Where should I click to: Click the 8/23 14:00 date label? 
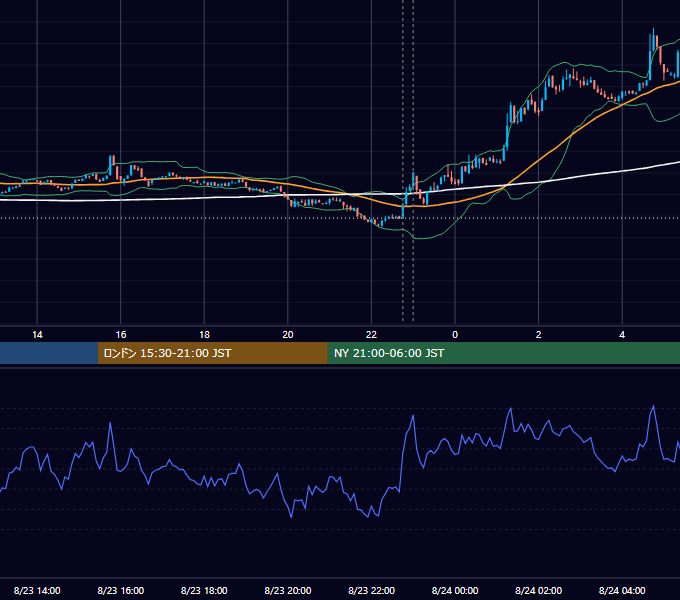click(x=37, y=590)
